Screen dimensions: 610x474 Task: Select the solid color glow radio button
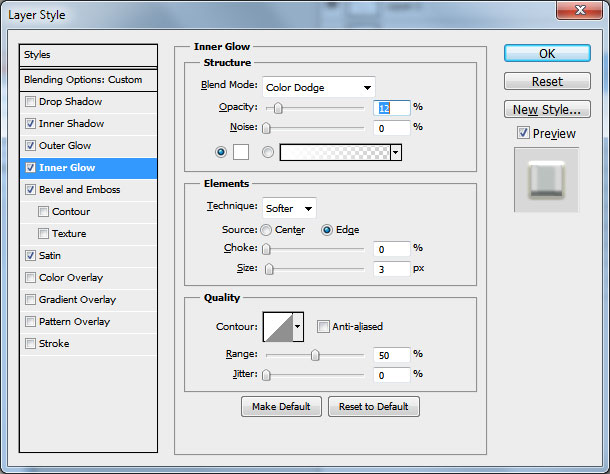pyautogui.click(x=221, y=152)
